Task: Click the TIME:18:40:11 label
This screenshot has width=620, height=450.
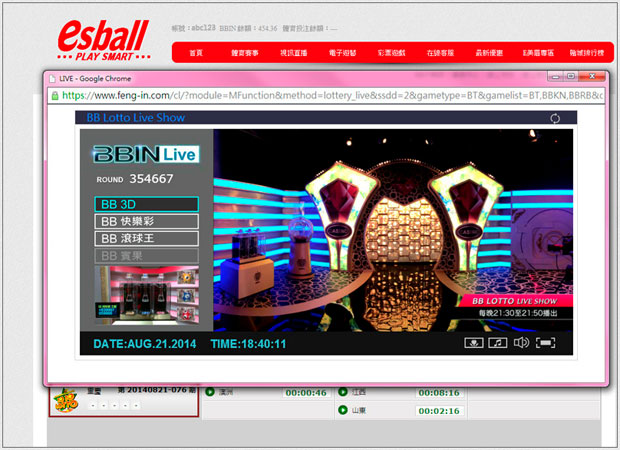Action: pyautogui.click(x=248, y=344)
